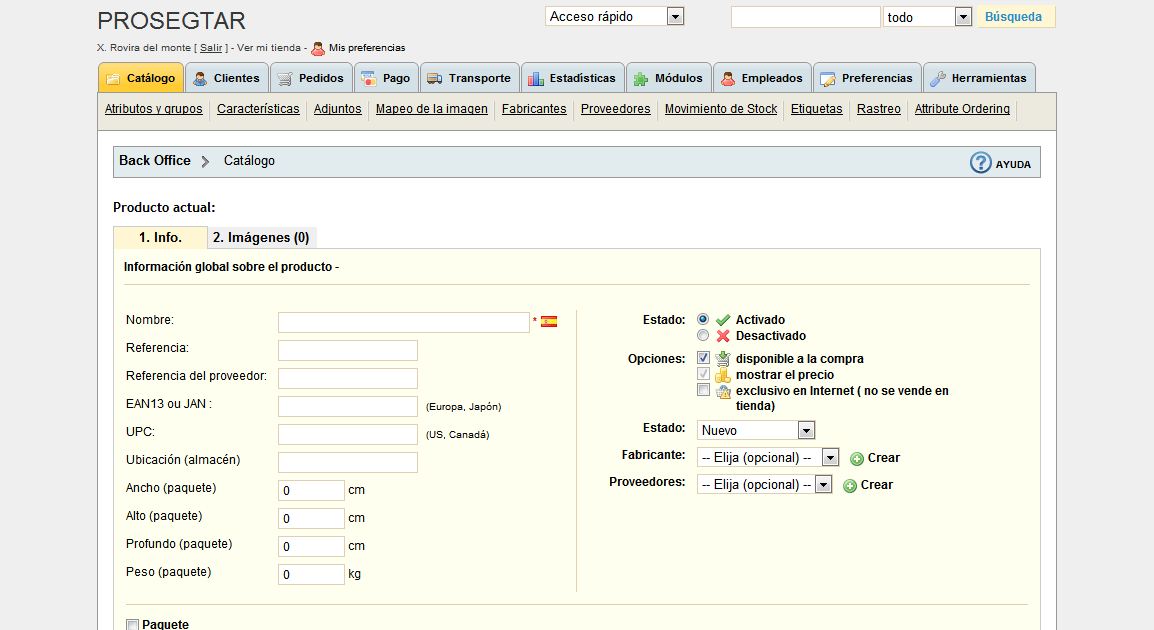The image size is (1154, 630).
Task: Click the Módulos puzzle icon
Action: point(641,79)
